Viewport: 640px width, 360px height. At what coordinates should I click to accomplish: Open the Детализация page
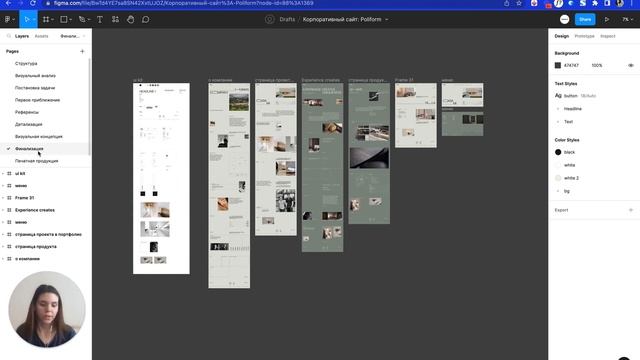(29, 124)
